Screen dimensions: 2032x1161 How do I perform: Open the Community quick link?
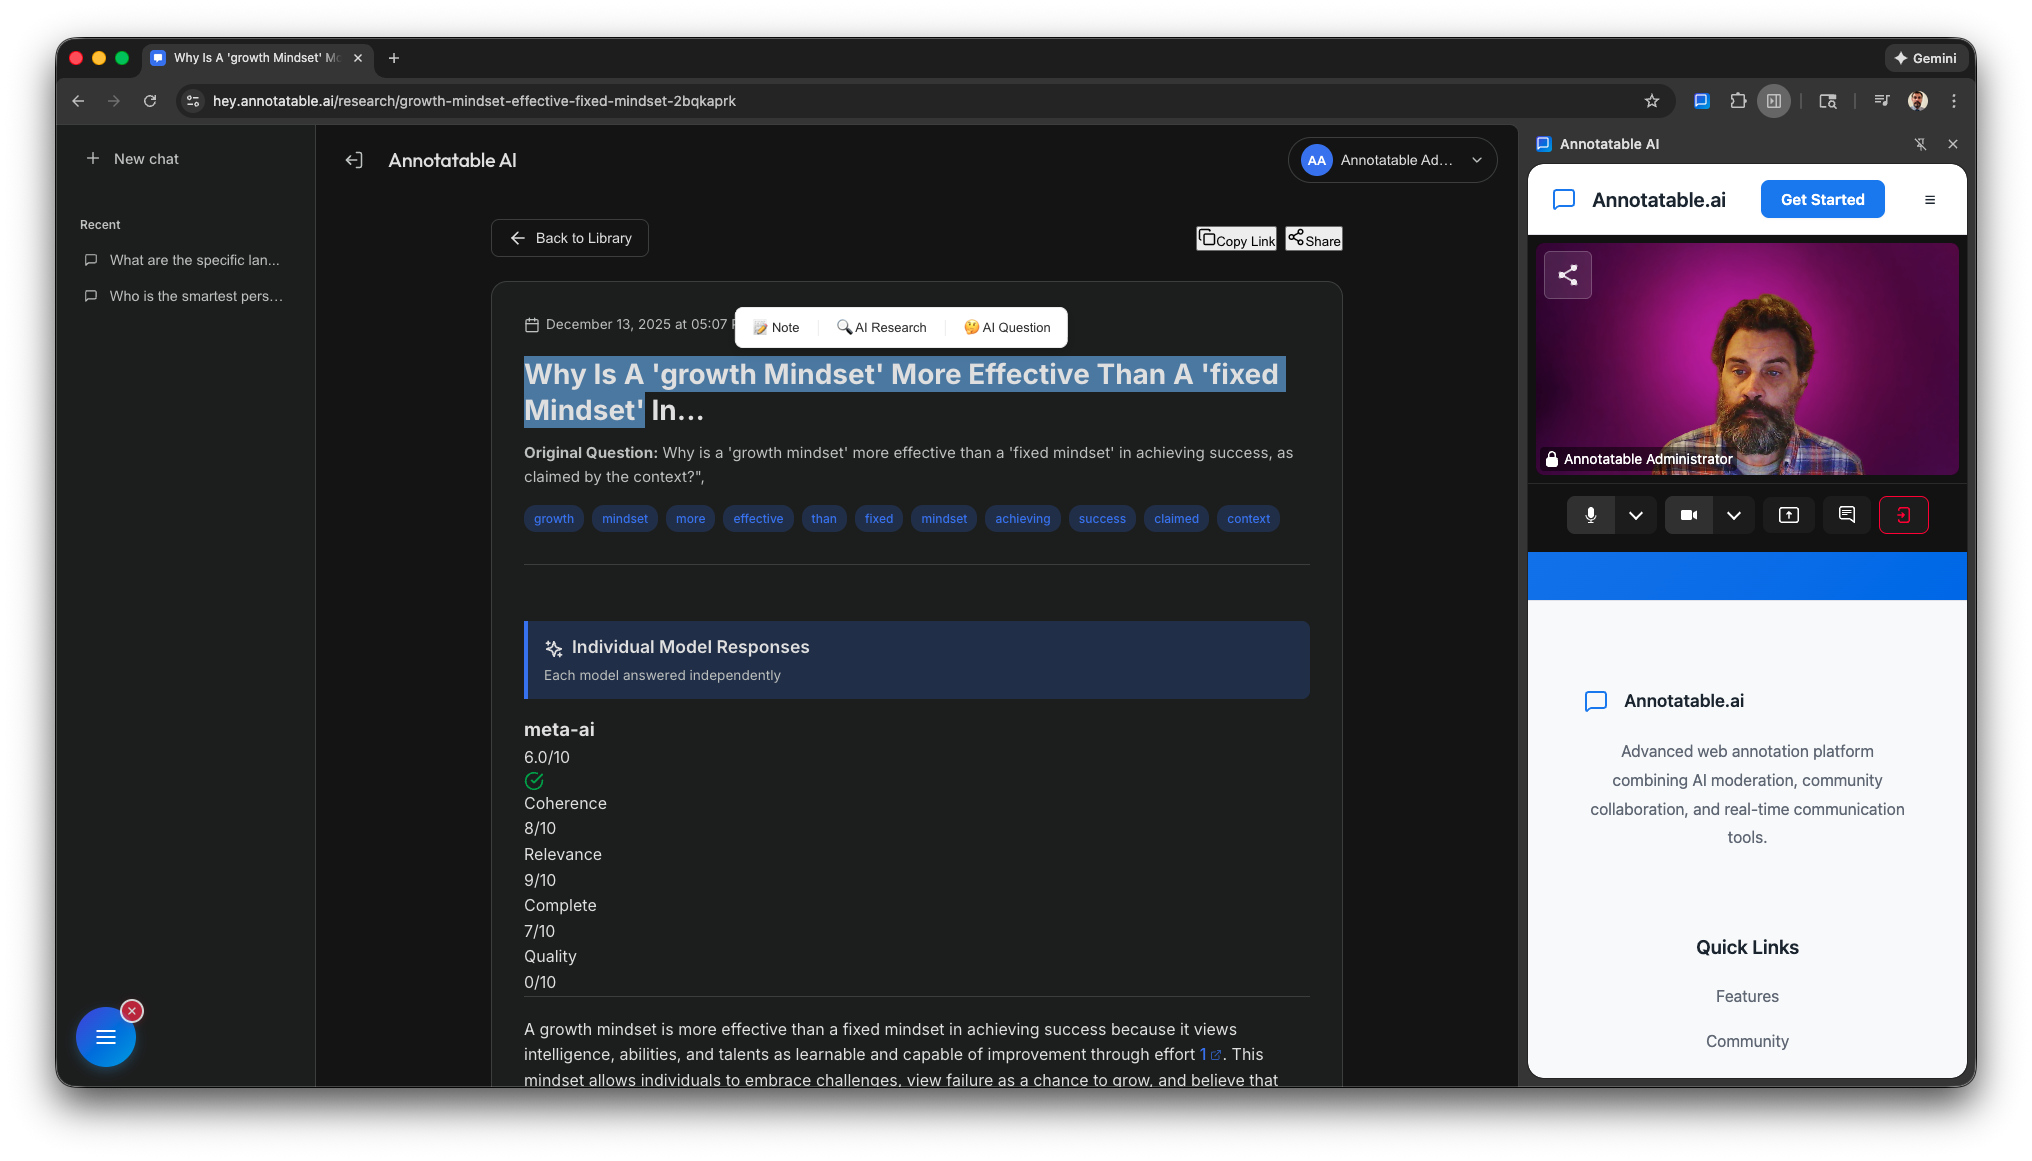point(1747,1041)
